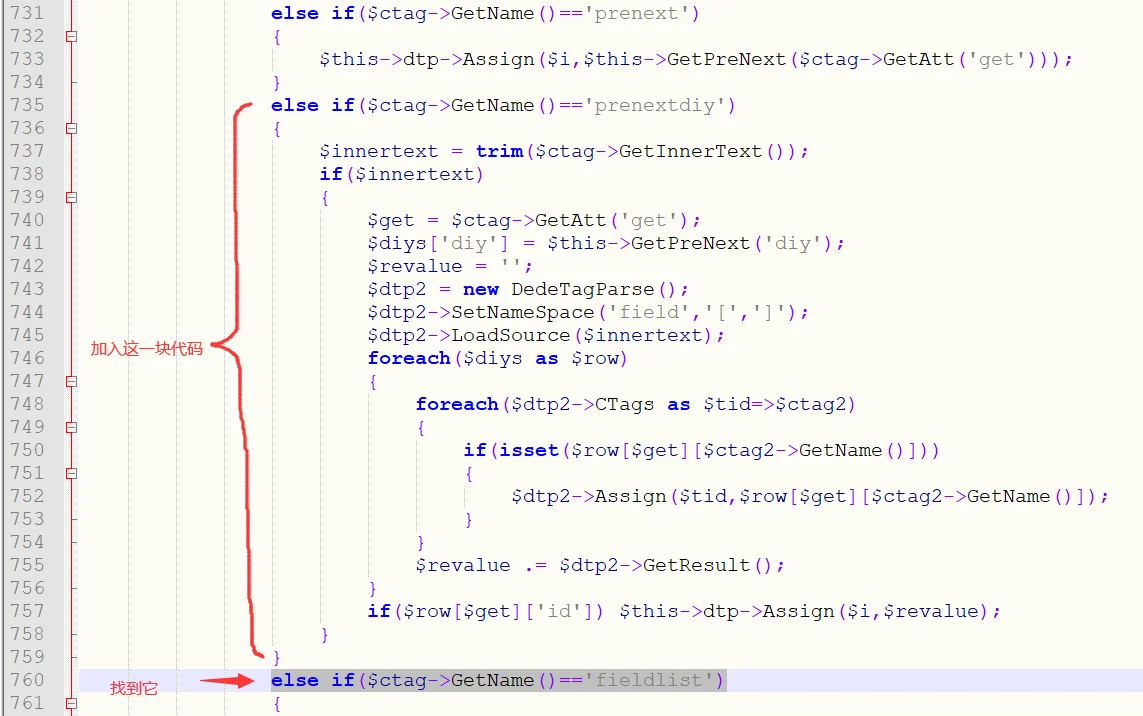
Task: Click SetNameSpace call on line 744
Action: [x=523, y=313]
